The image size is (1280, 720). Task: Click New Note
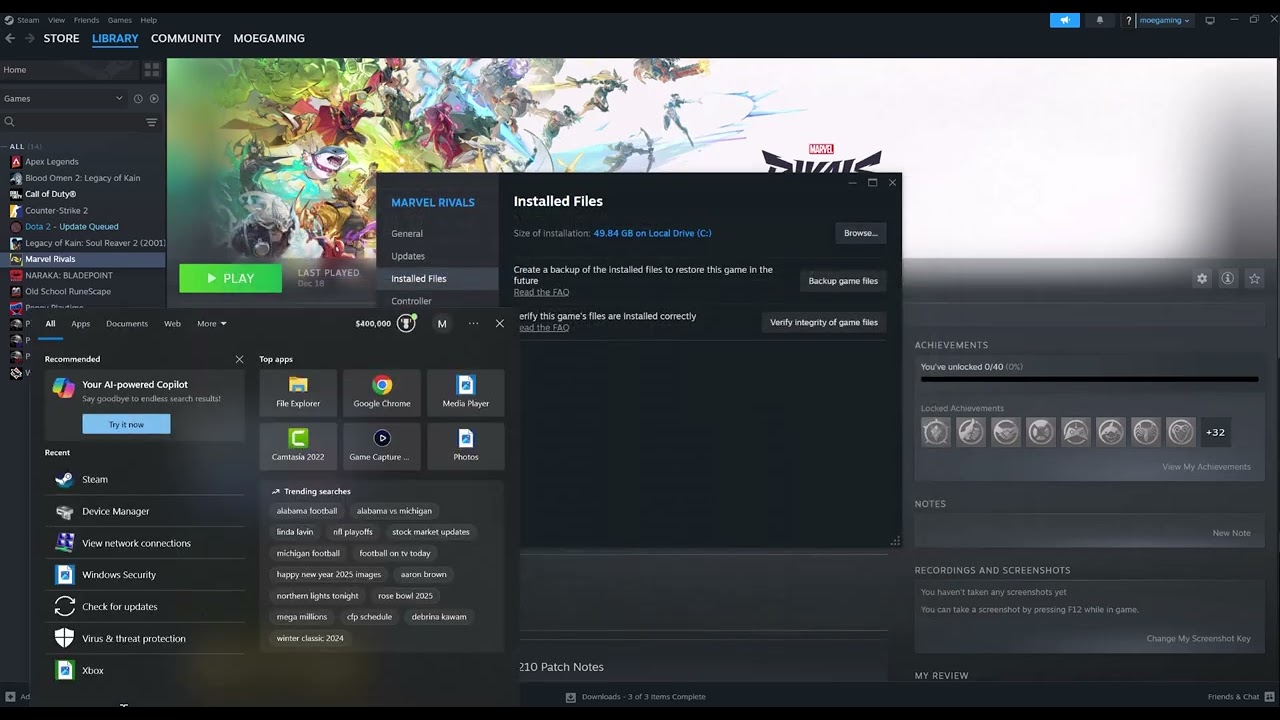(1231, 533)
